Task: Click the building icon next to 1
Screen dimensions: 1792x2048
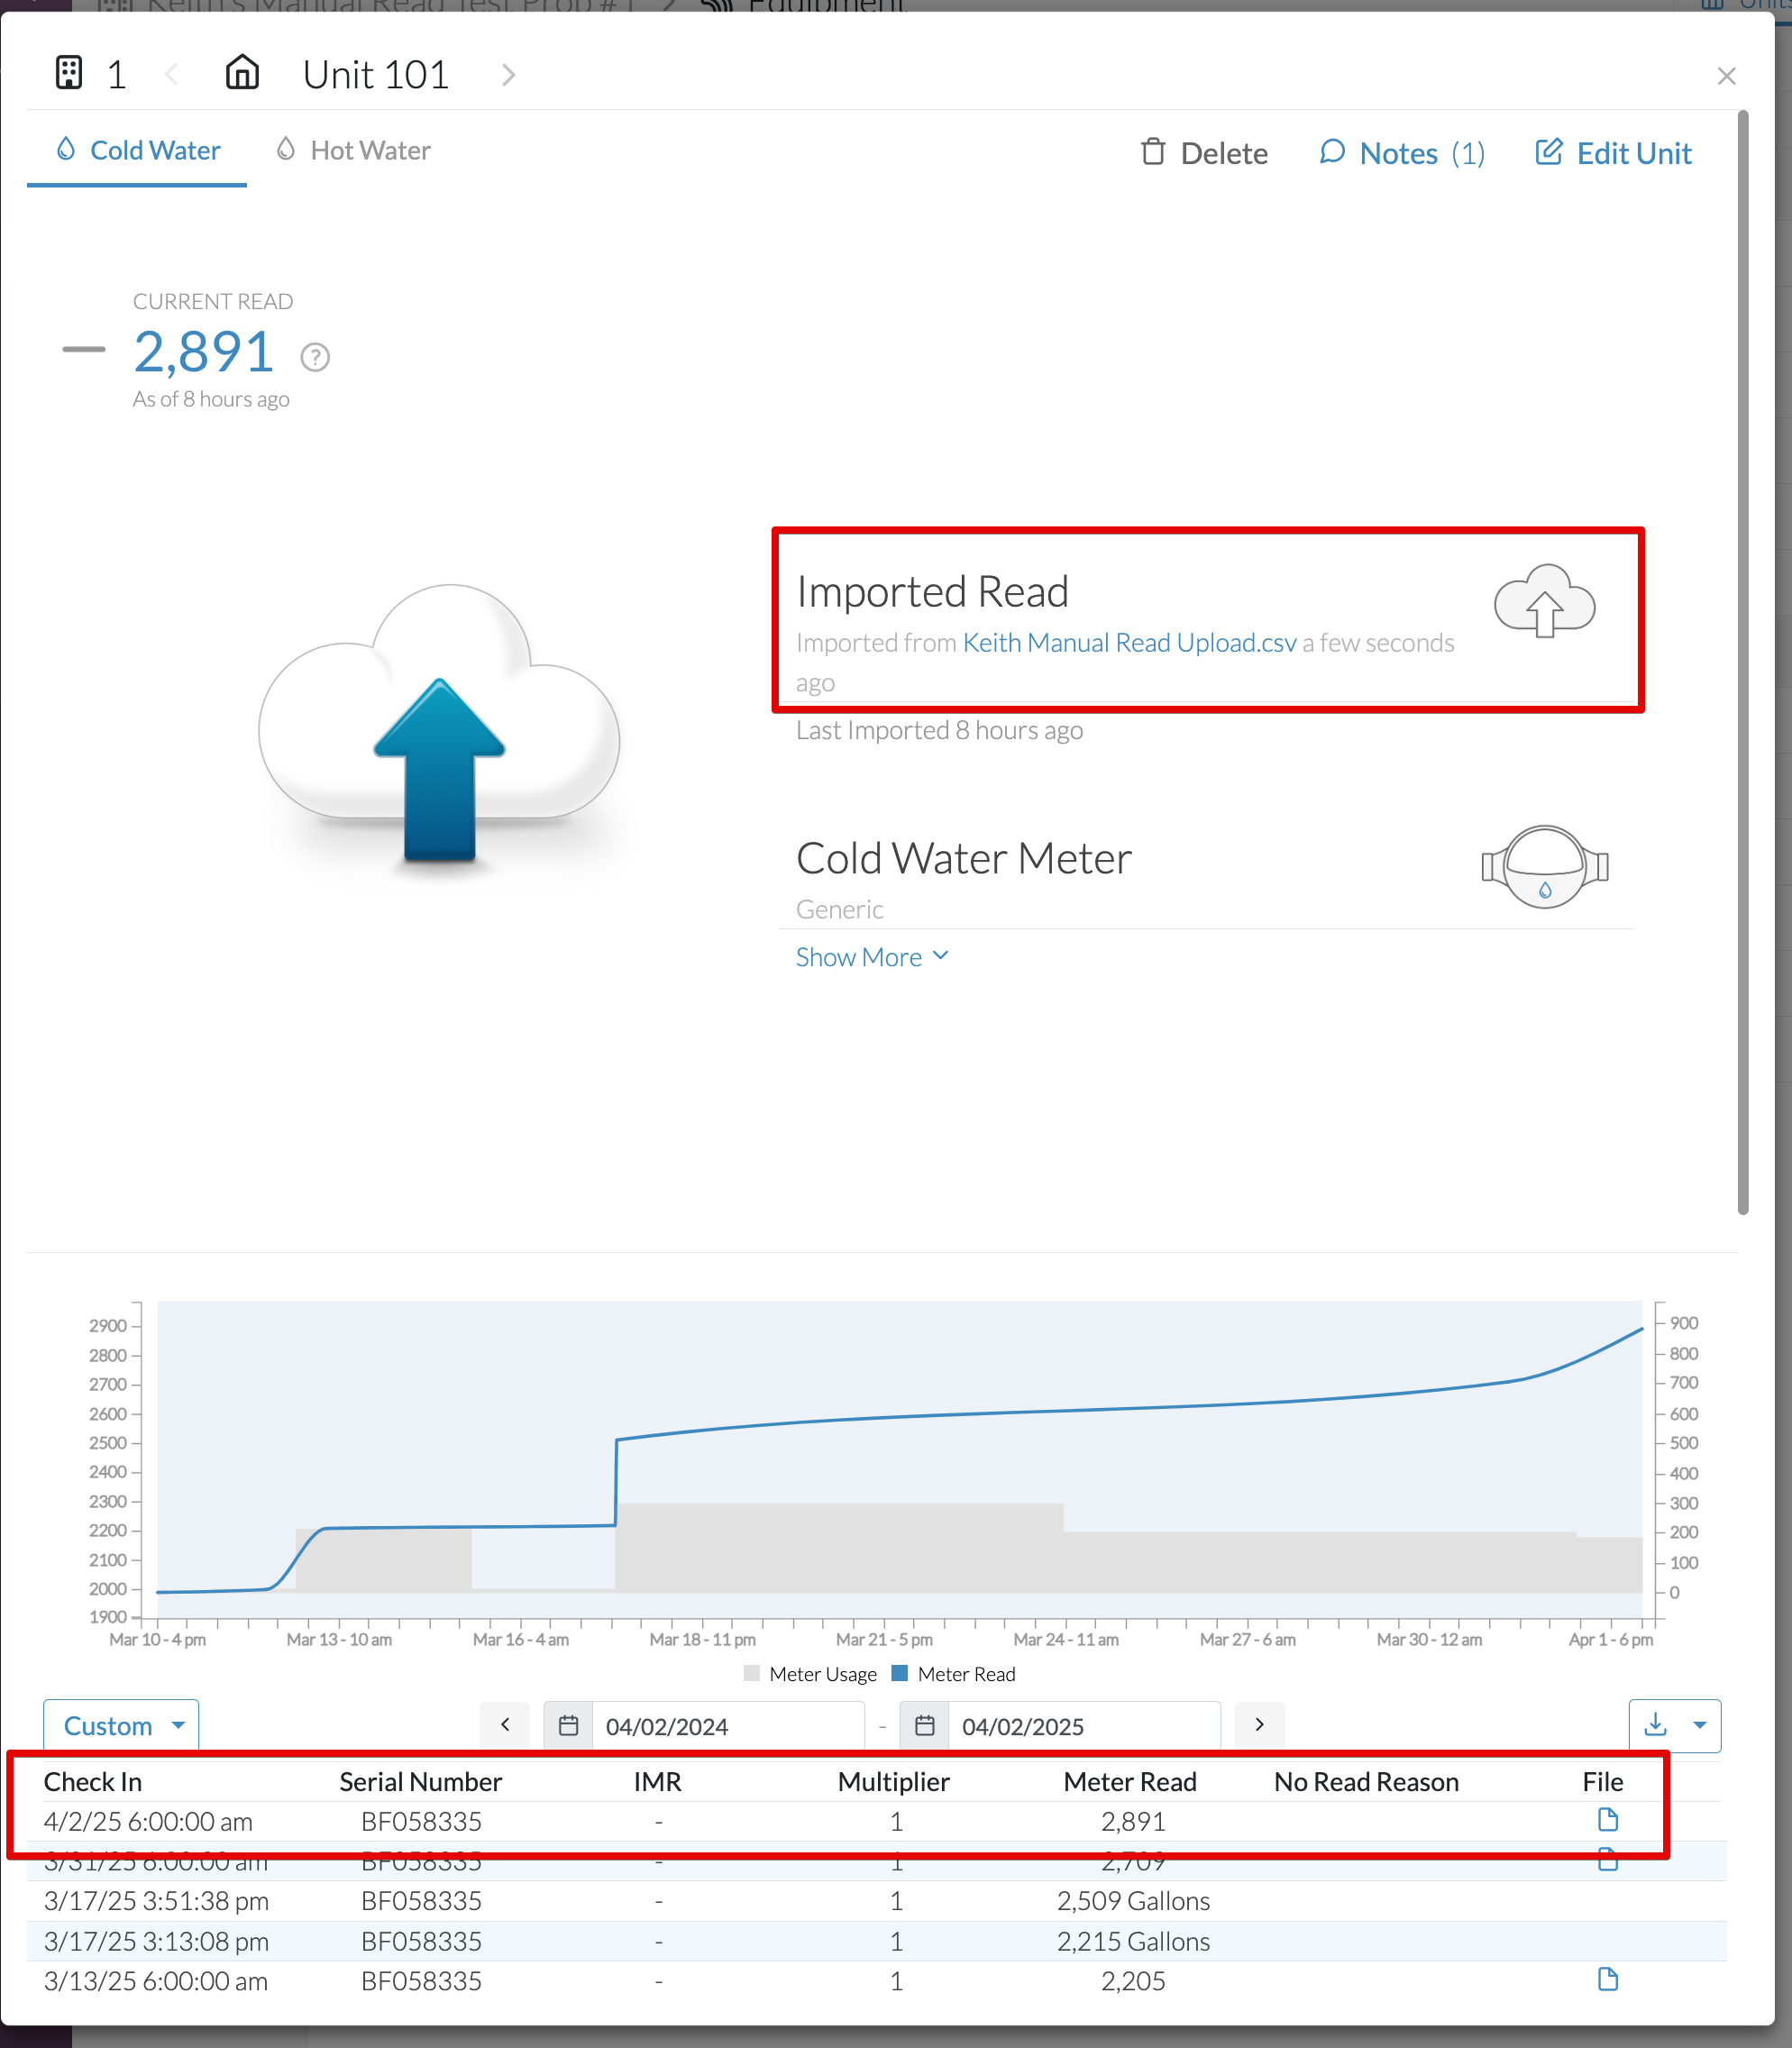Action: coord(69,74)
